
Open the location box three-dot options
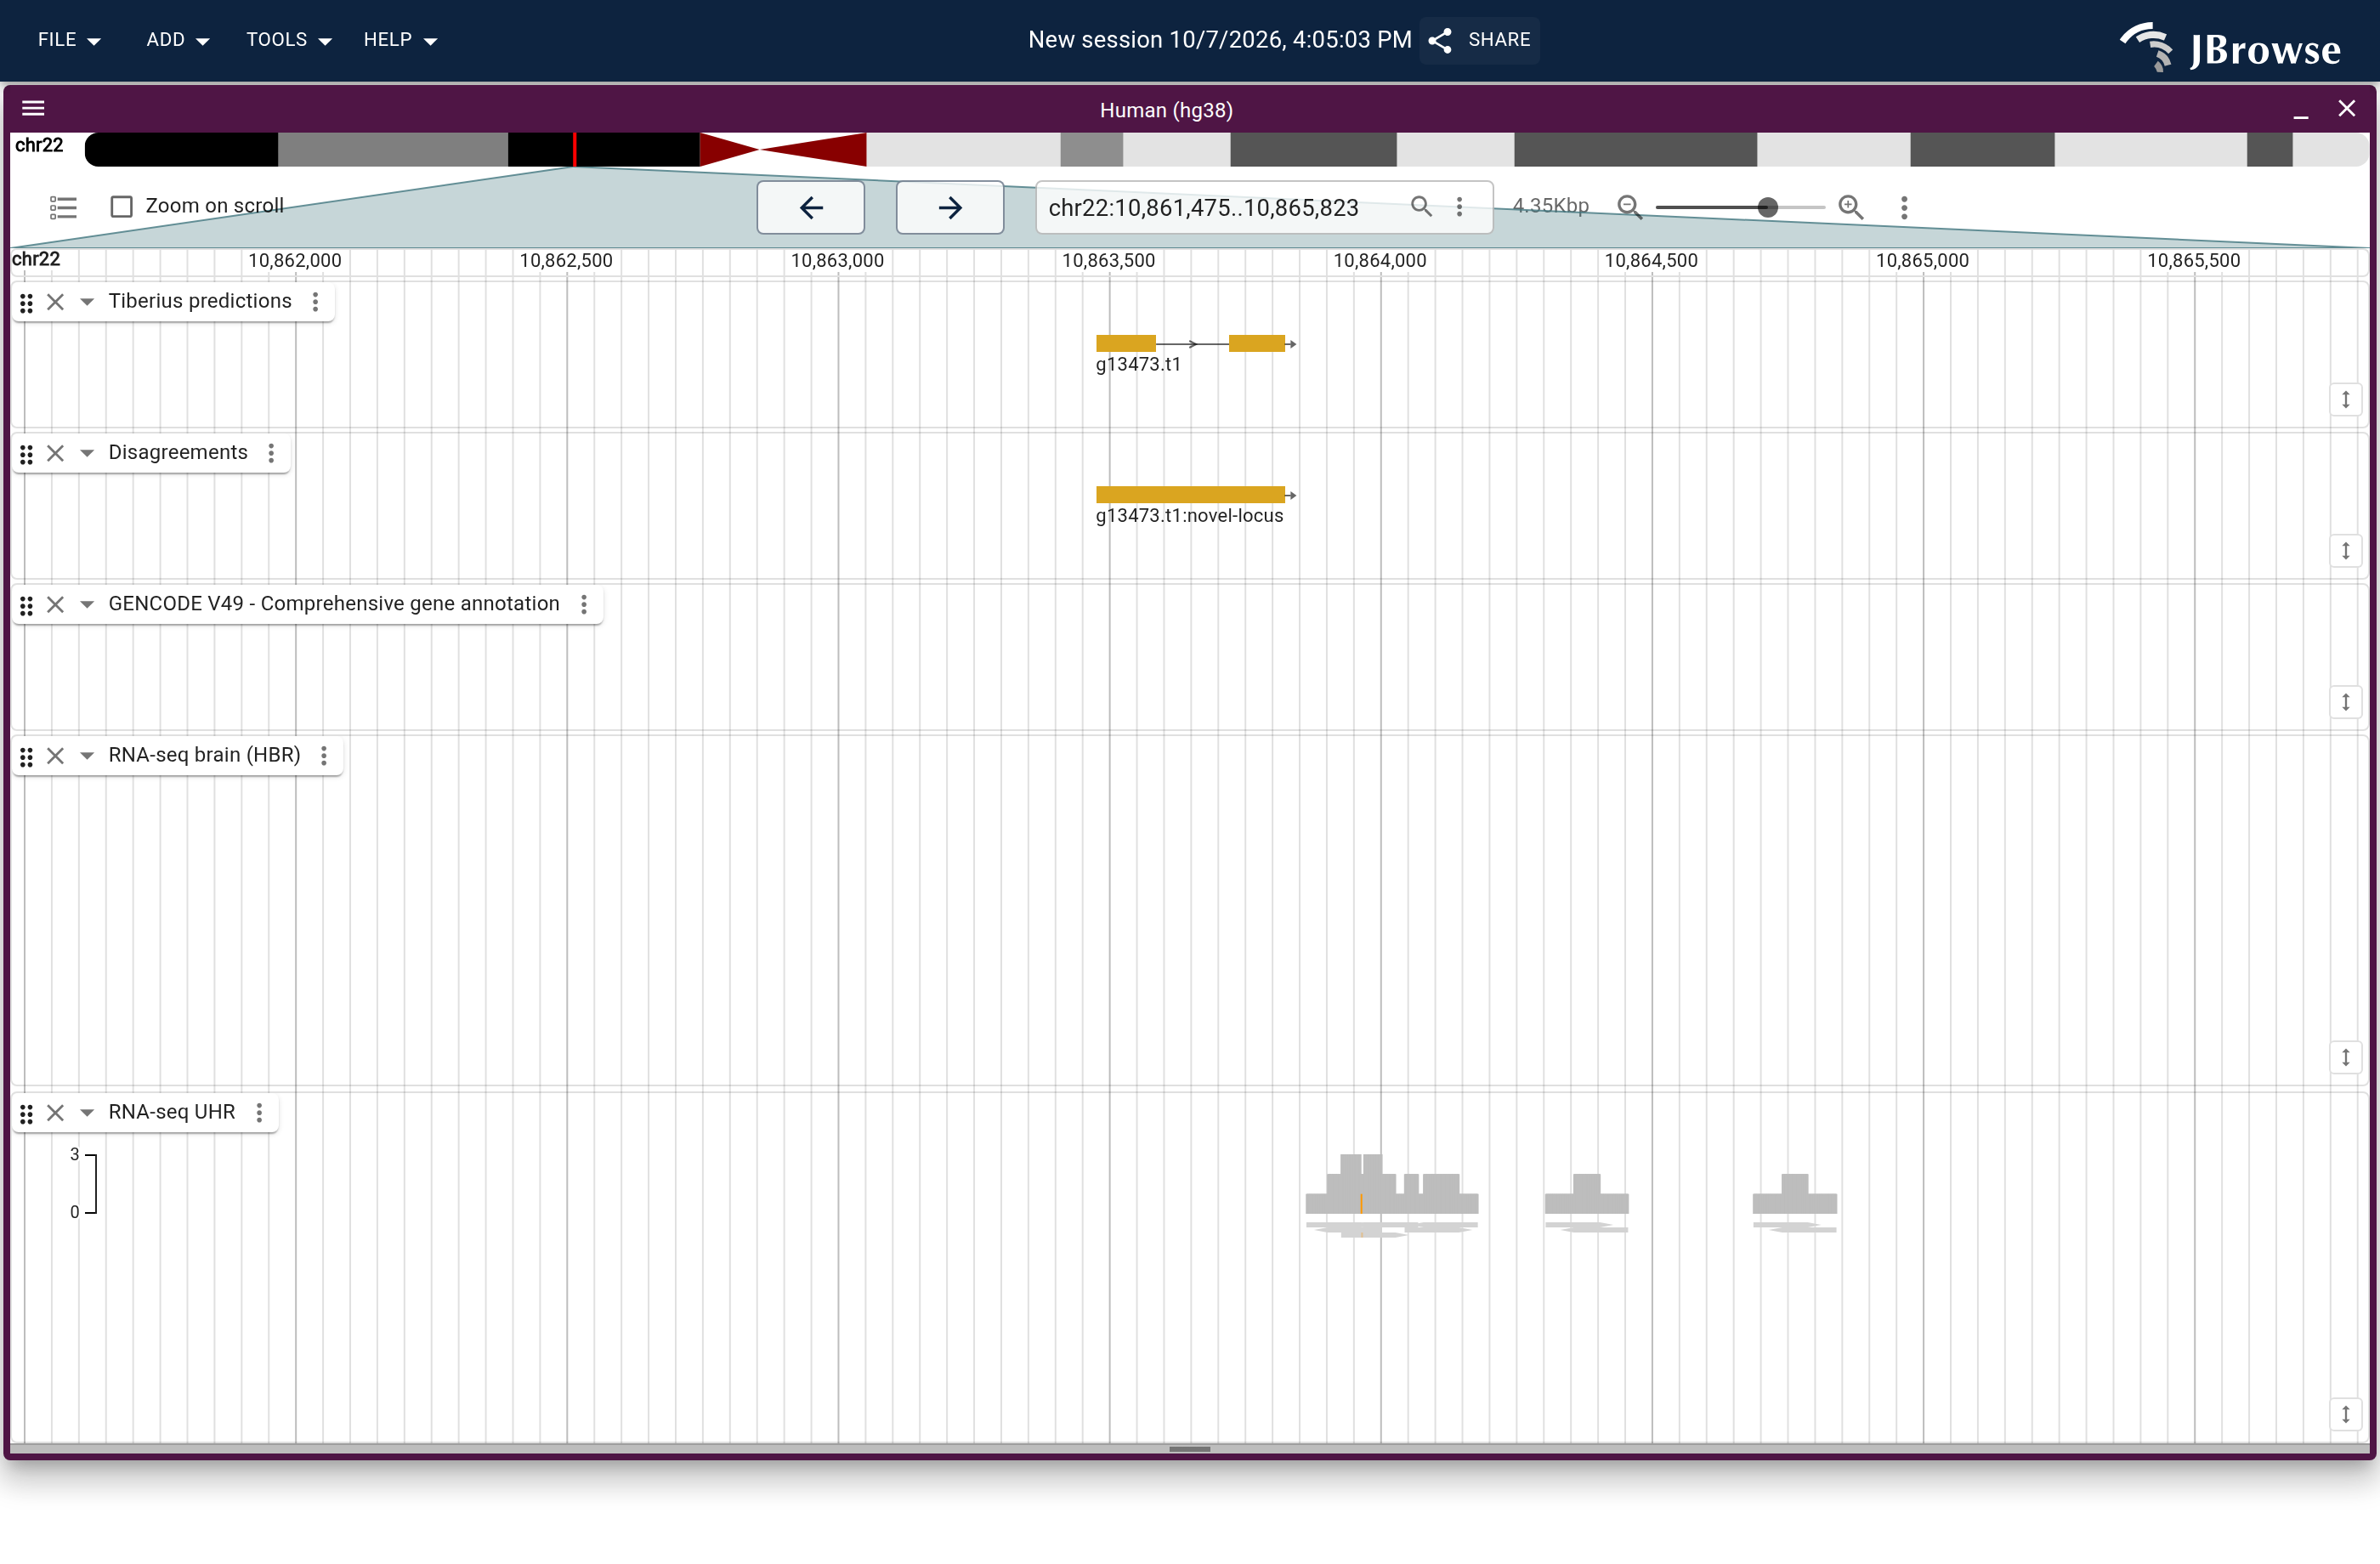1460,207
